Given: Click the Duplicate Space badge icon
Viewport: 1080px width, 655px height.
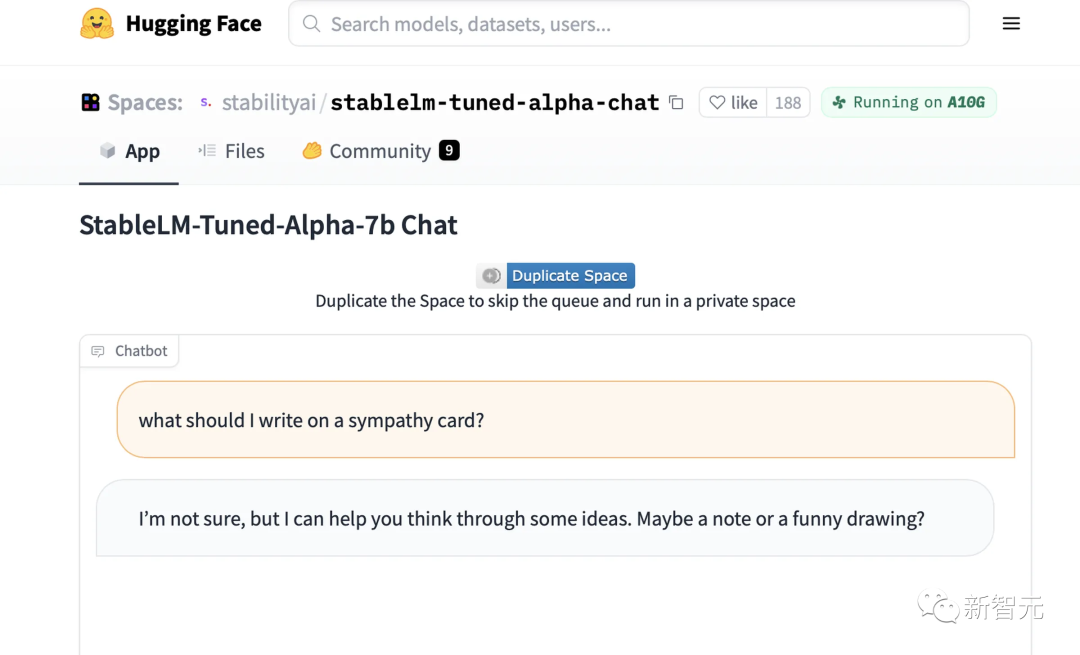Looking at the screenshot, I should pos(491,276).
